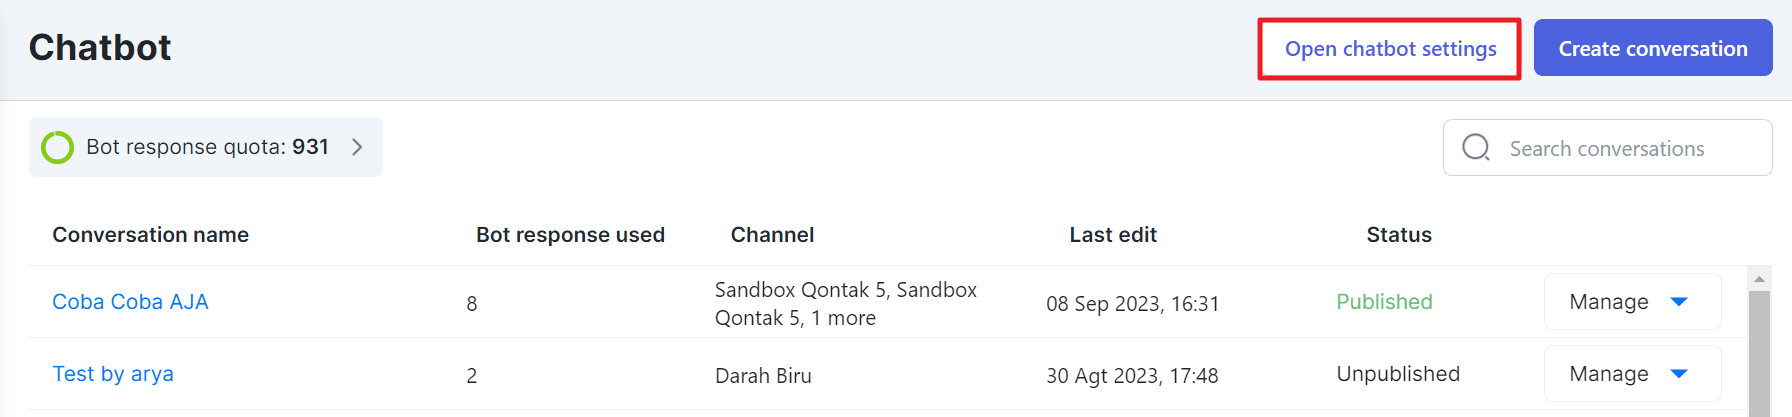This screenshot has height=417, width=1792.
Task: Click the Conversation name column header
Action: pyautogui.click(x=151, y=235)
